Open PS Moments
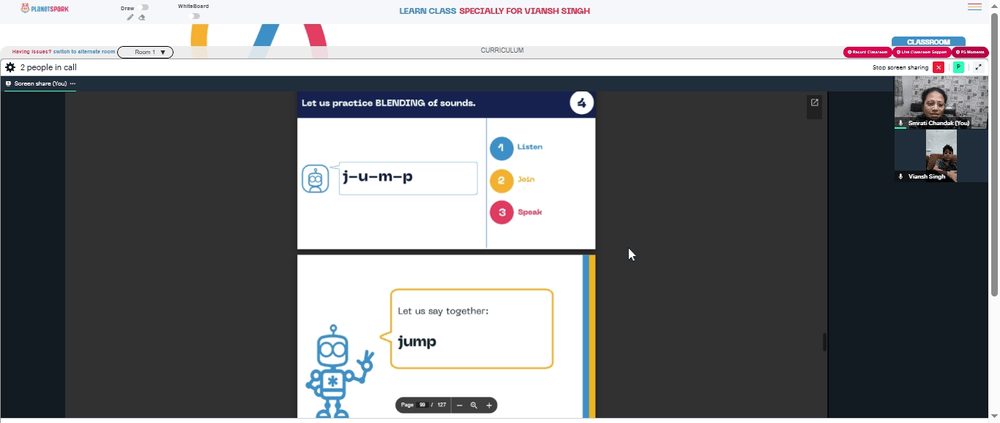1000x423 pixels. point(970,52)
